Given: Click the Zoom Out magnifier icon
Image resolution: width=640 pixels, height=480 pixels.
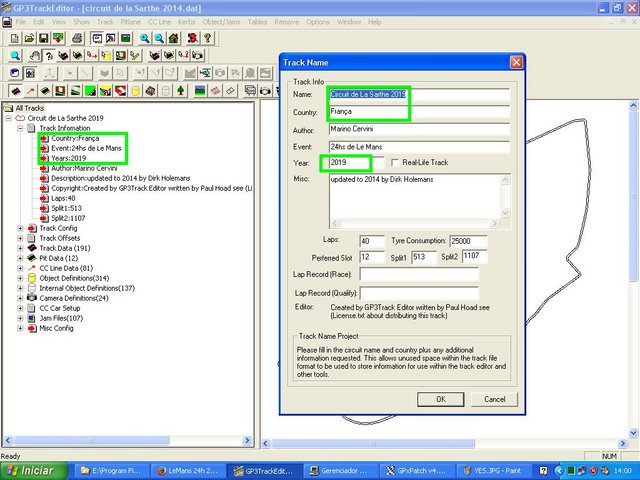Looking at the screenshot, I should click(159, 38).
